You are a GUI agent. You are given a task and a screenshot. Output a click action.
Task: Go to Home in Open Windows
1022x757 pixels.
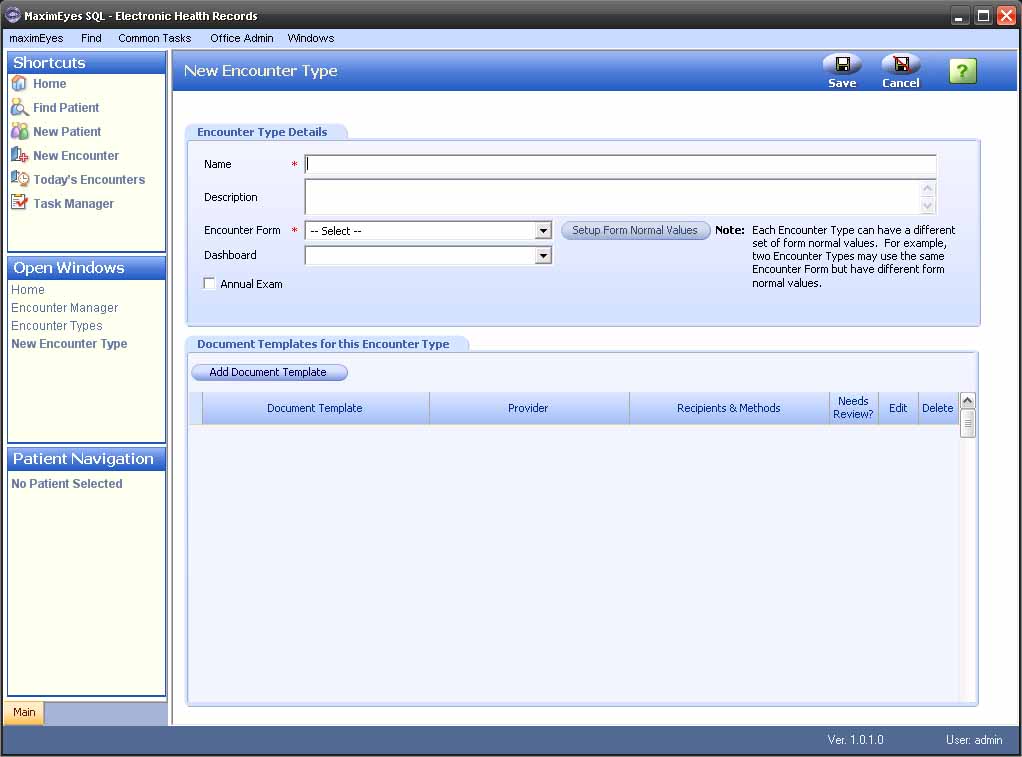28,289
